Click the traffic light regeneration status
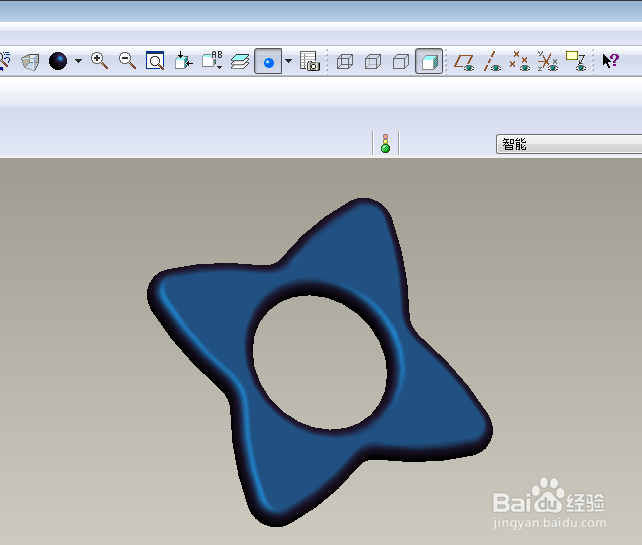Screen dimensions: 642x545 click(385, 143)
